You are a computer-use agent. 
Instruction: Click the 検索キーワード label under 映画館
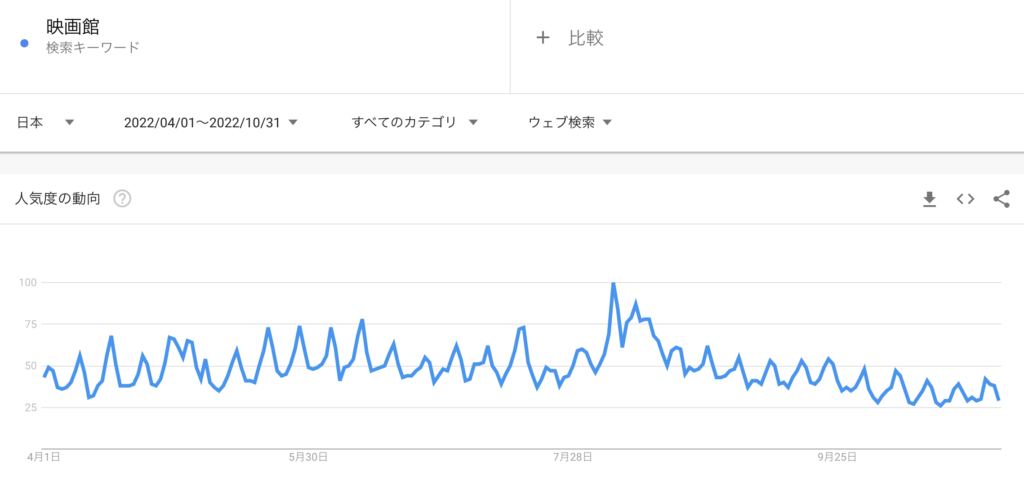(93, 48)
